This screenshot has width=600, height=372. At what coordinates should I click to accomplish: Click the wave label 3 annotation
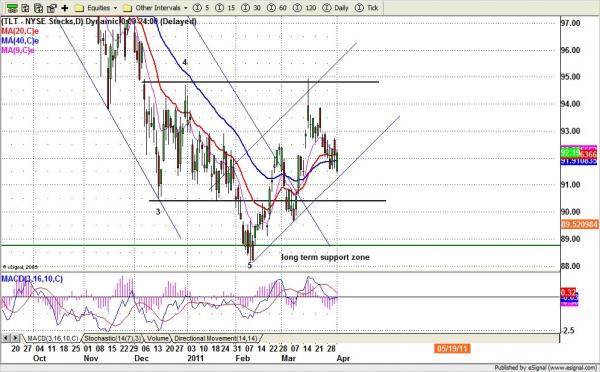[158, 211]
